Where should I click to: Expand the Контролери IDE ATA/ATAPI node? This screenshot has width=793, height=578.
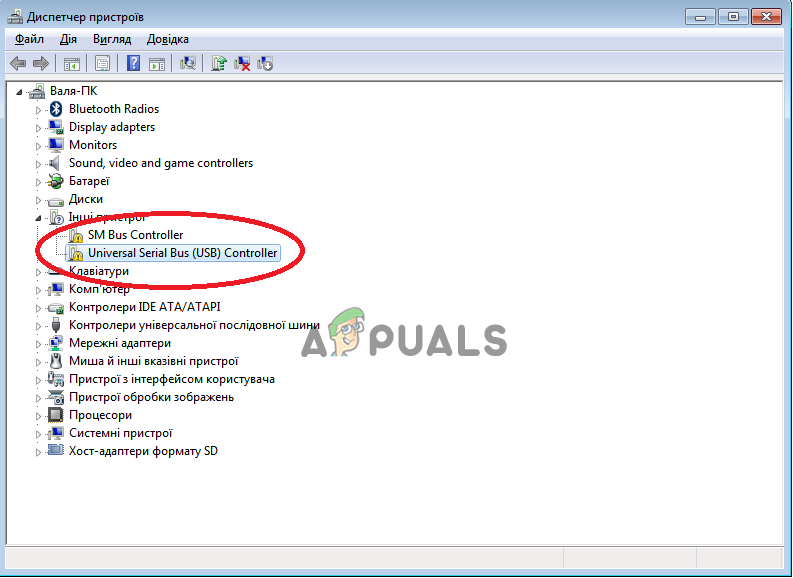click(x=38, y=308)
